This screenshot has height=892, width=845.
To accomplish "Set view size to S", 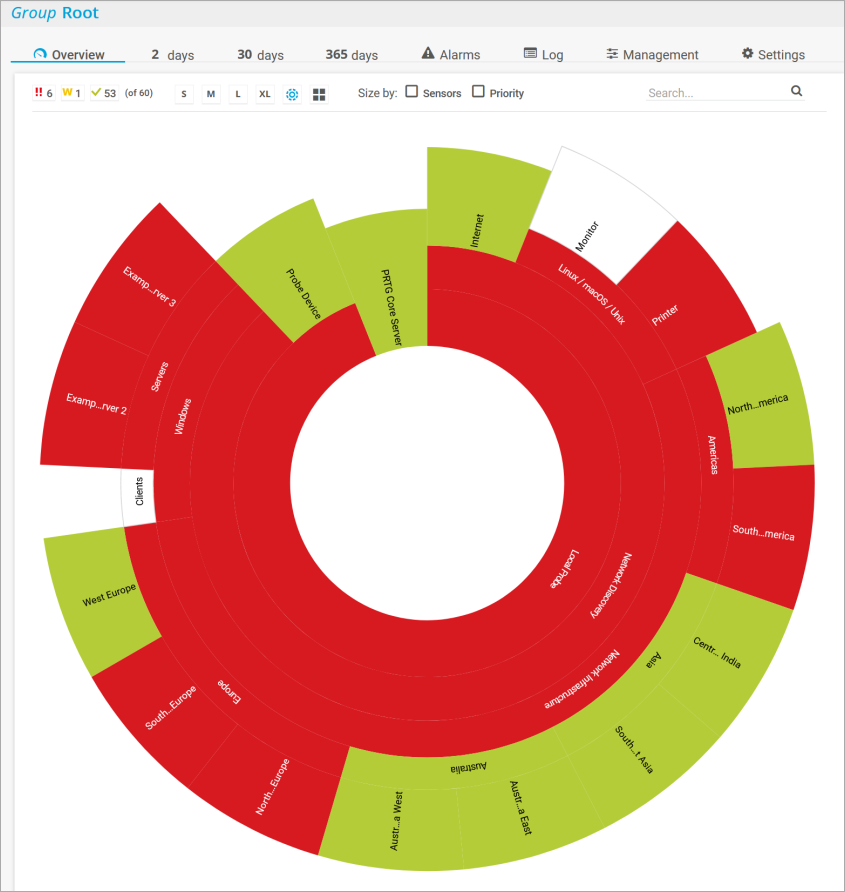I will click(x=184, y=94).
